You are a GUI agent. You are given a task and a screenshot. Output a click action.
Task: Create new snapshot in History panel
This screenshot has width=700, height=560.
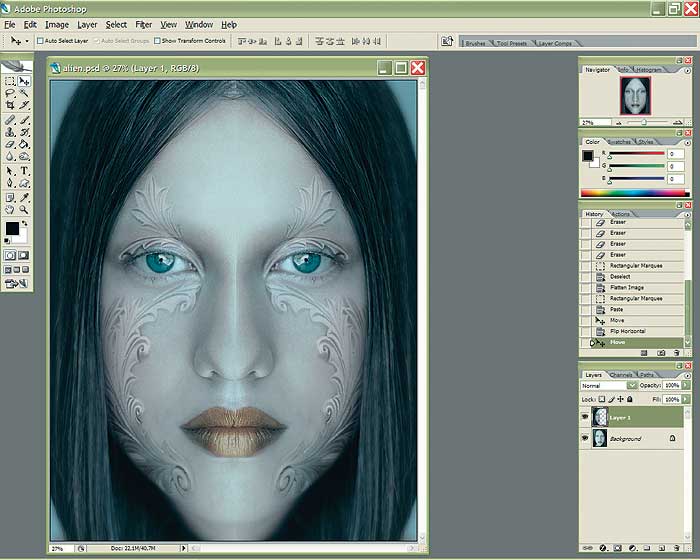[x=661, y=353]
